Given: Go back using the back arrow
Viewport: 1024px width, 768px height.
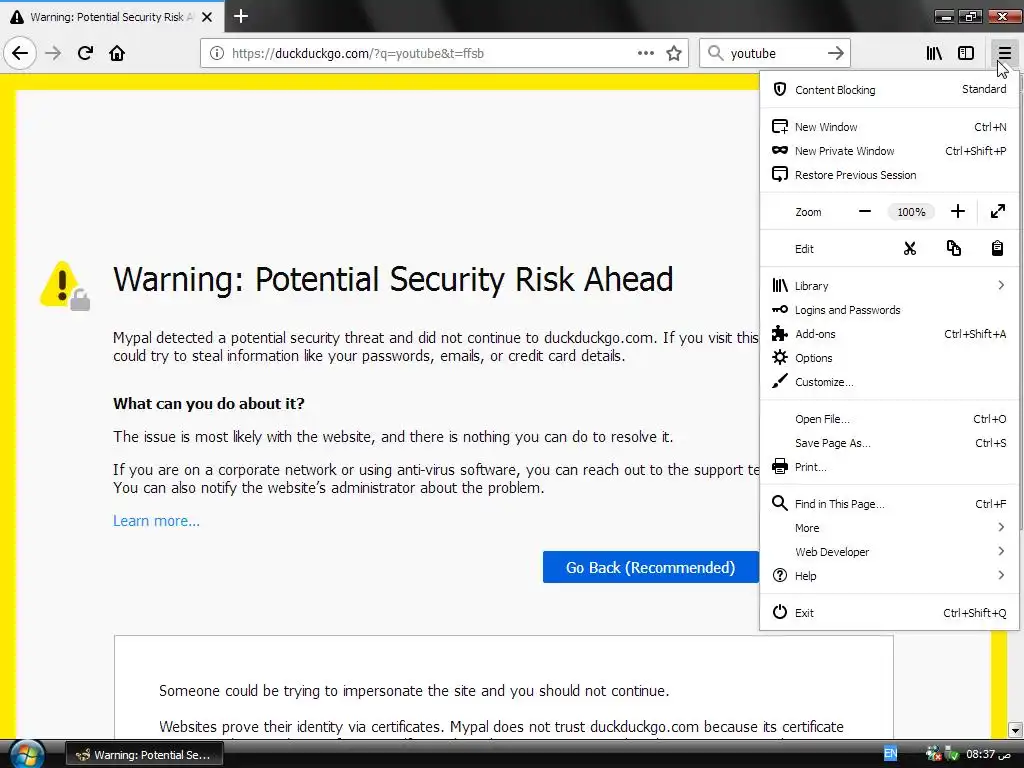Looking at the screenshot, I should [20, 53].
